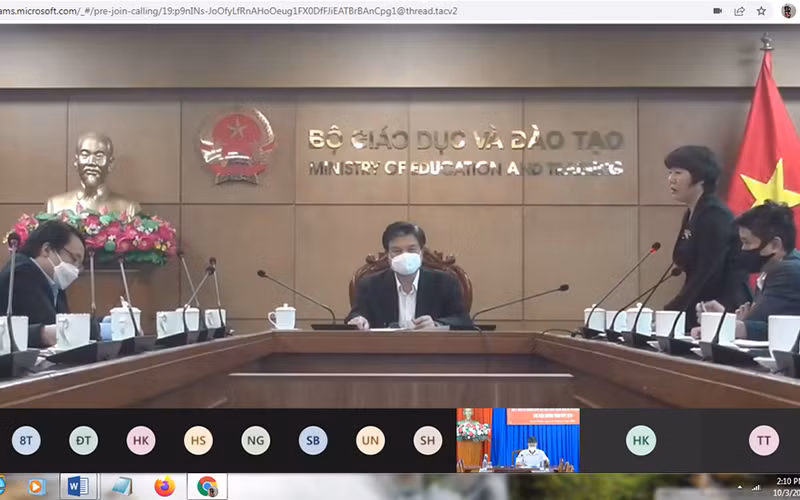
Task: Select participant avatar HS
Action: 198,440
